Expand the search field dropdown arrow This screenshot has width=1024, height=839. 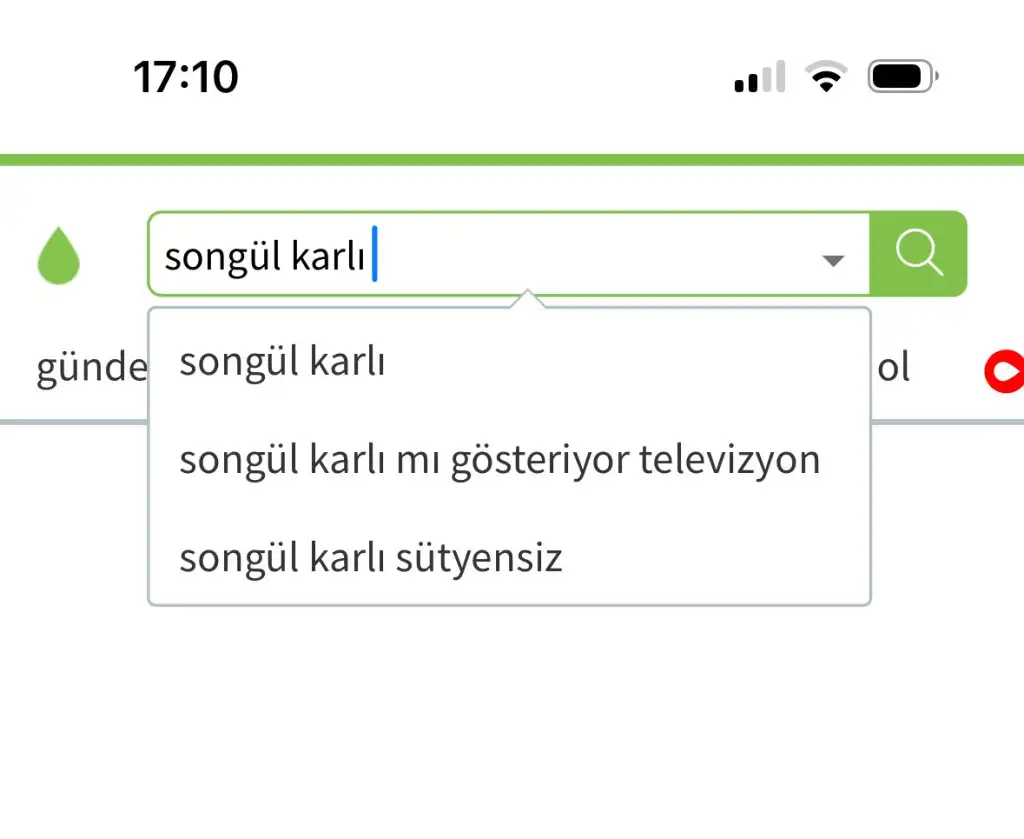[833, 261]
